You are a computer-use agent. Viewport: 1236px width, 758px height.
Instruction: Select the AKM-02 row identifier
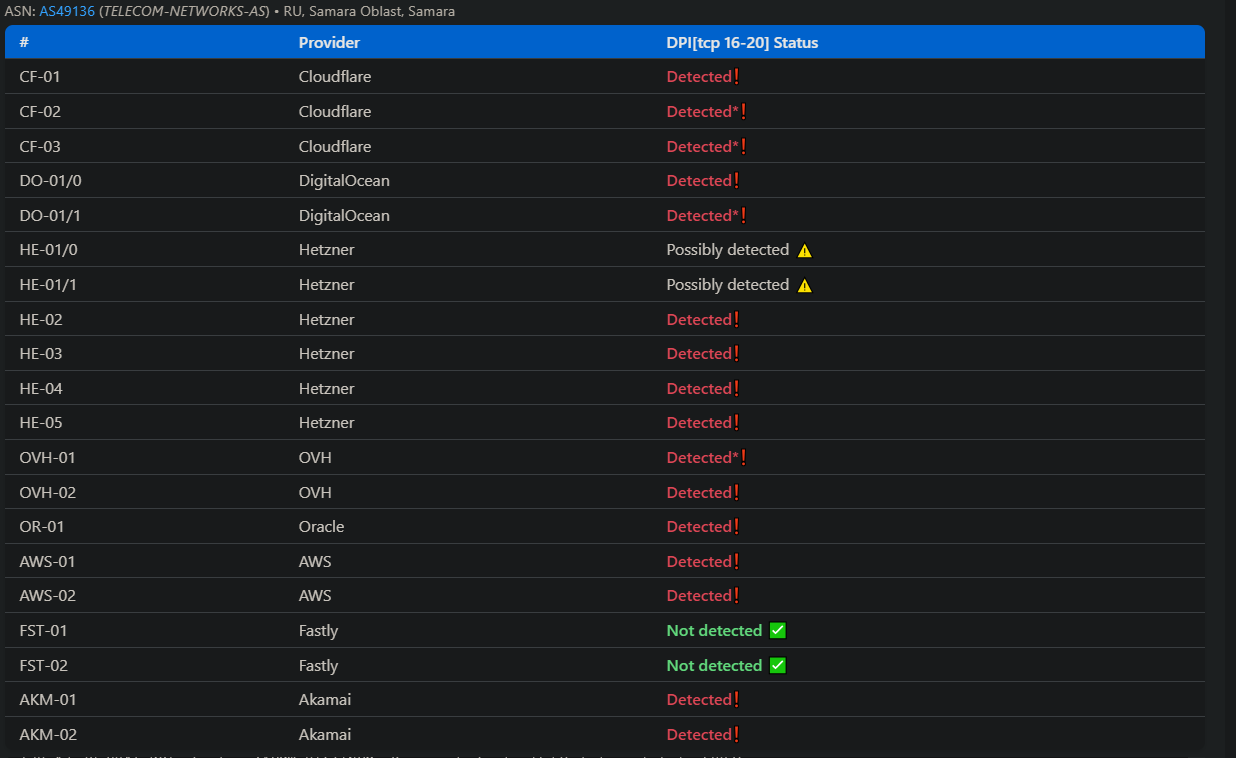48,735
